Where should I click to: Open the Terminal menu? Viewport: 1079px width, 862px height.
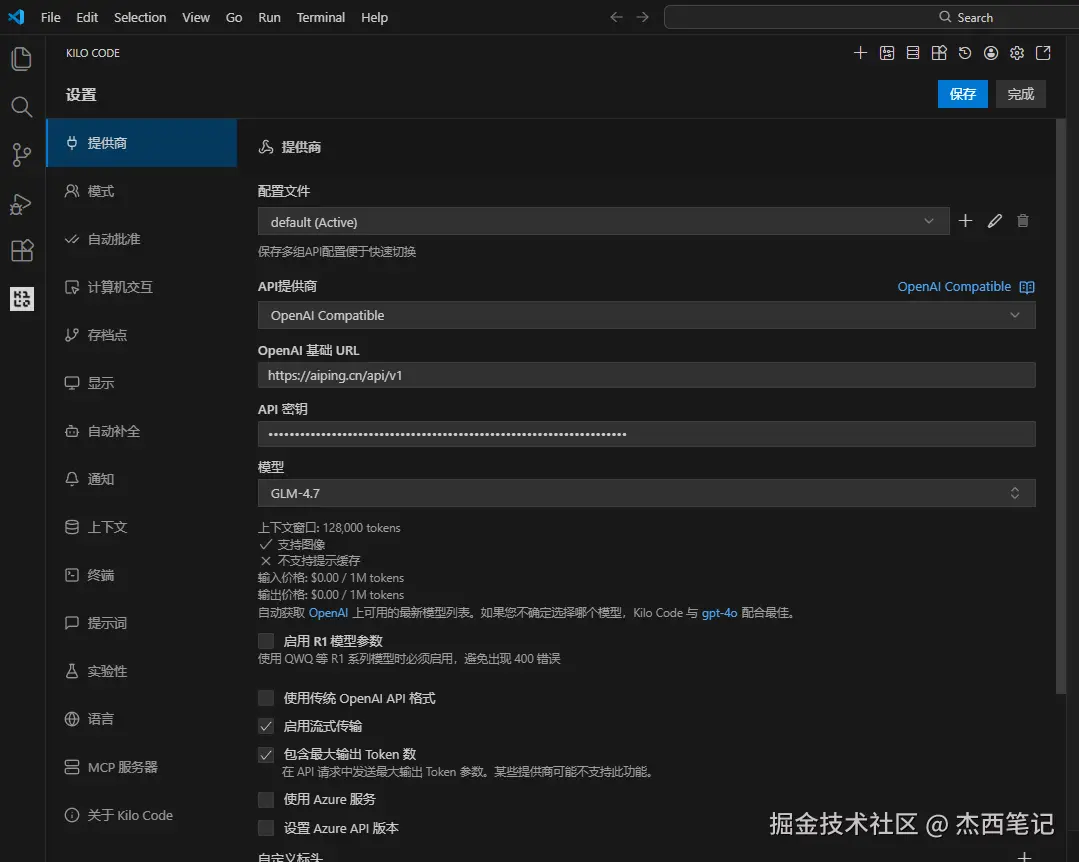click(321, 17)
